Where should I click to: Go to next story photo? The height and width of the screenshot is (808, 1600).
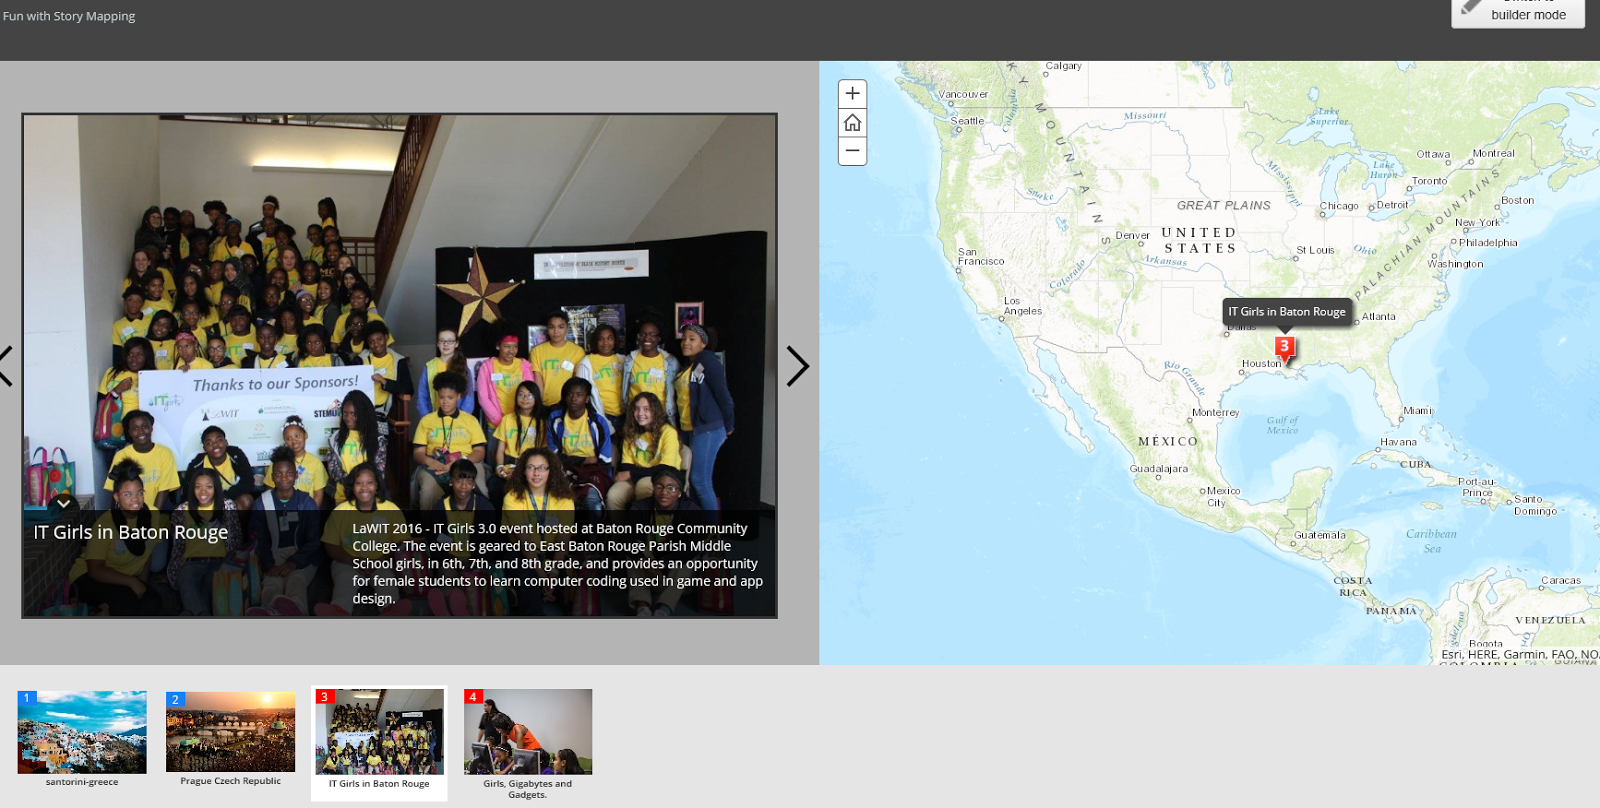[x=797, y=366]
